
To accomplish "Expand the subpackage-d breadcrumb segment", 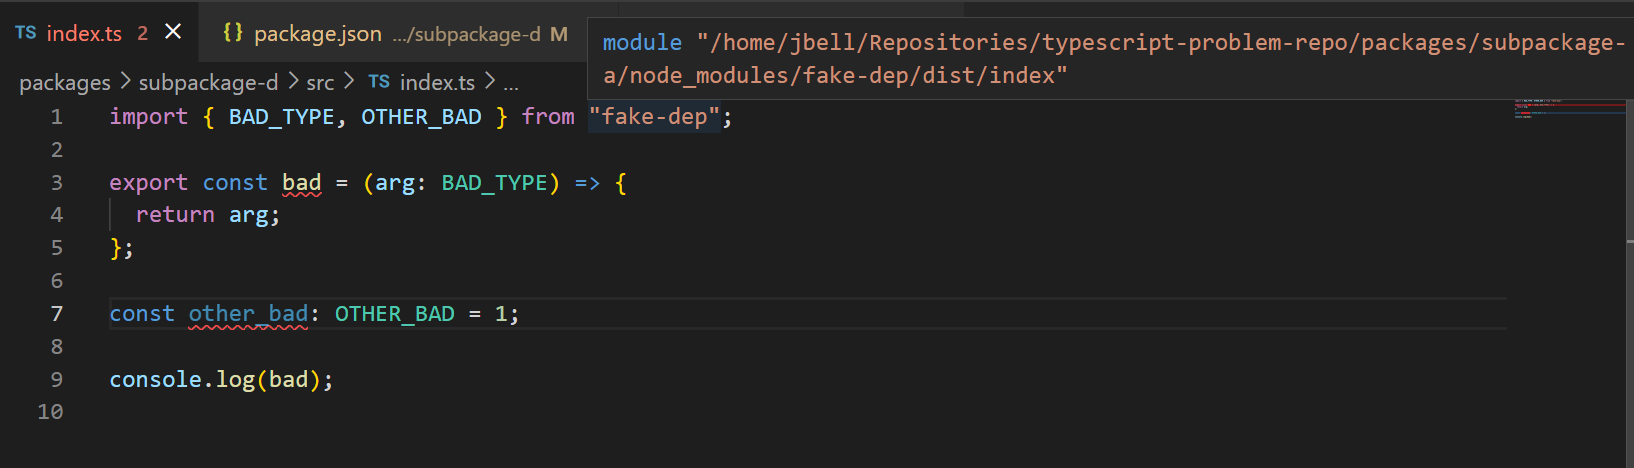I will pos(208,83).
